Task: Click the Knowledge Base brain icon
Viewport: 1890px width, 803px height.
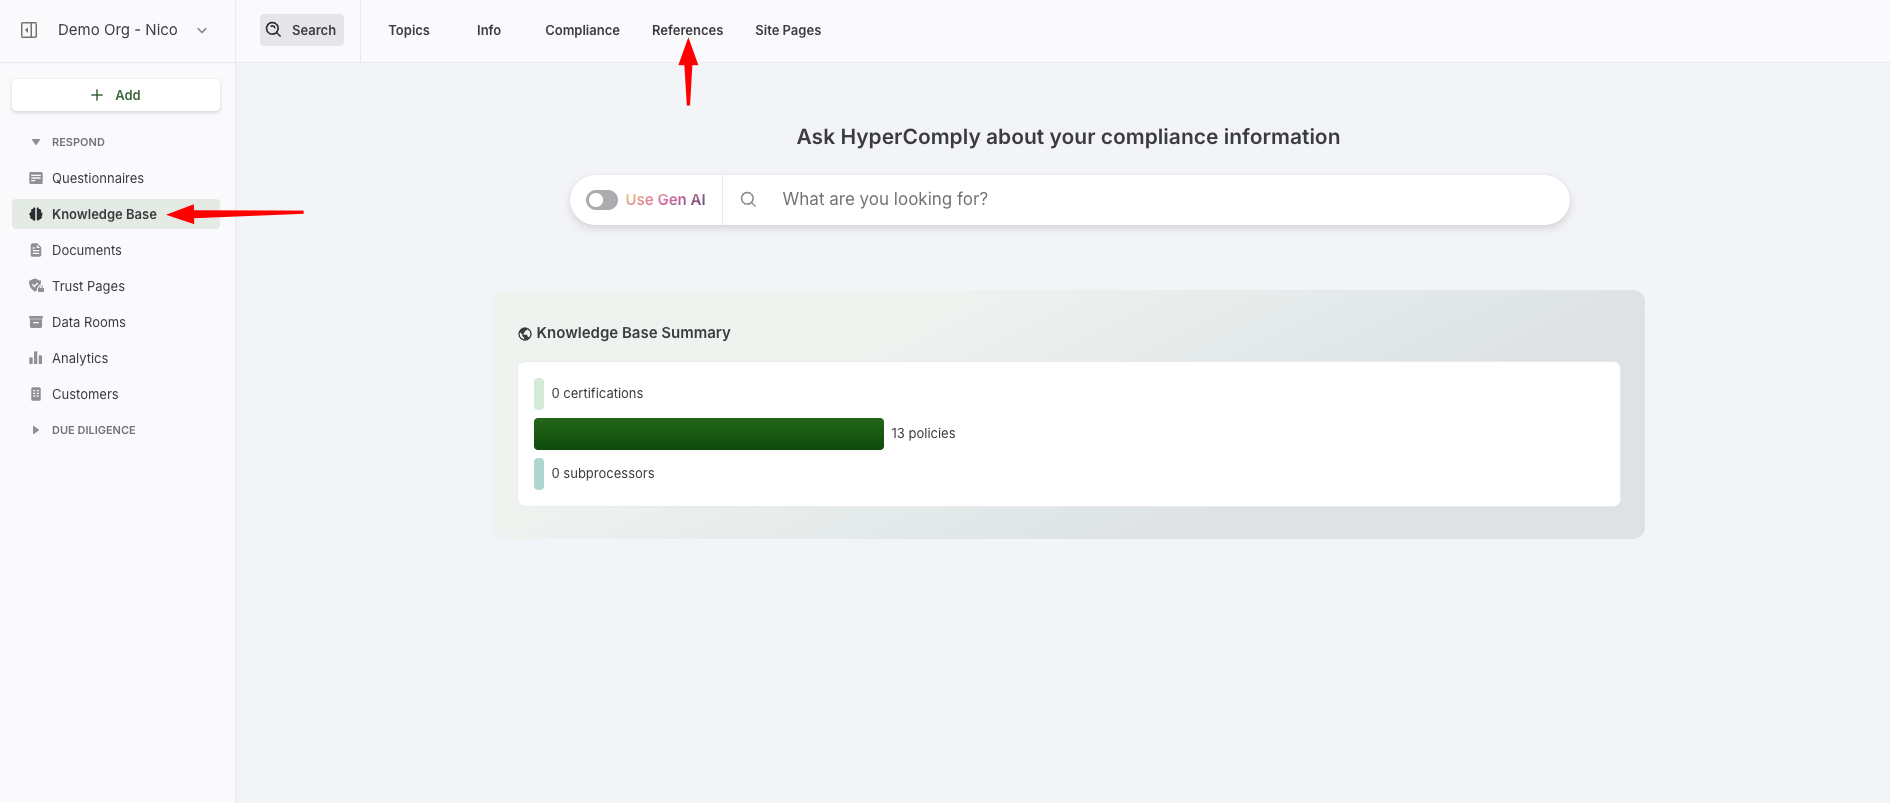Action: pos(36,214)
